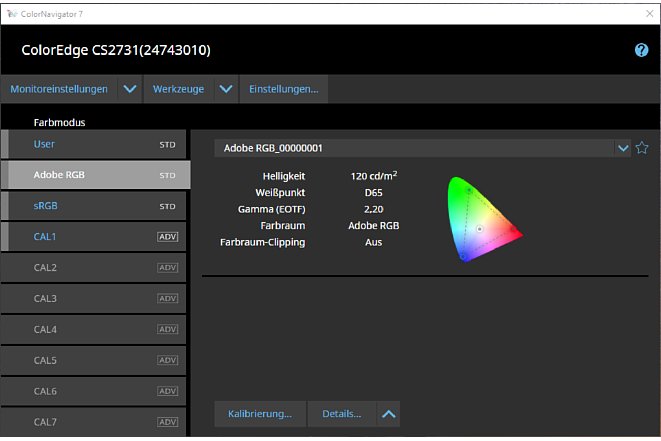This screenshot has height=441, width=661.
Task: Select the sRGB color mode
Action: tap(94, 206)
